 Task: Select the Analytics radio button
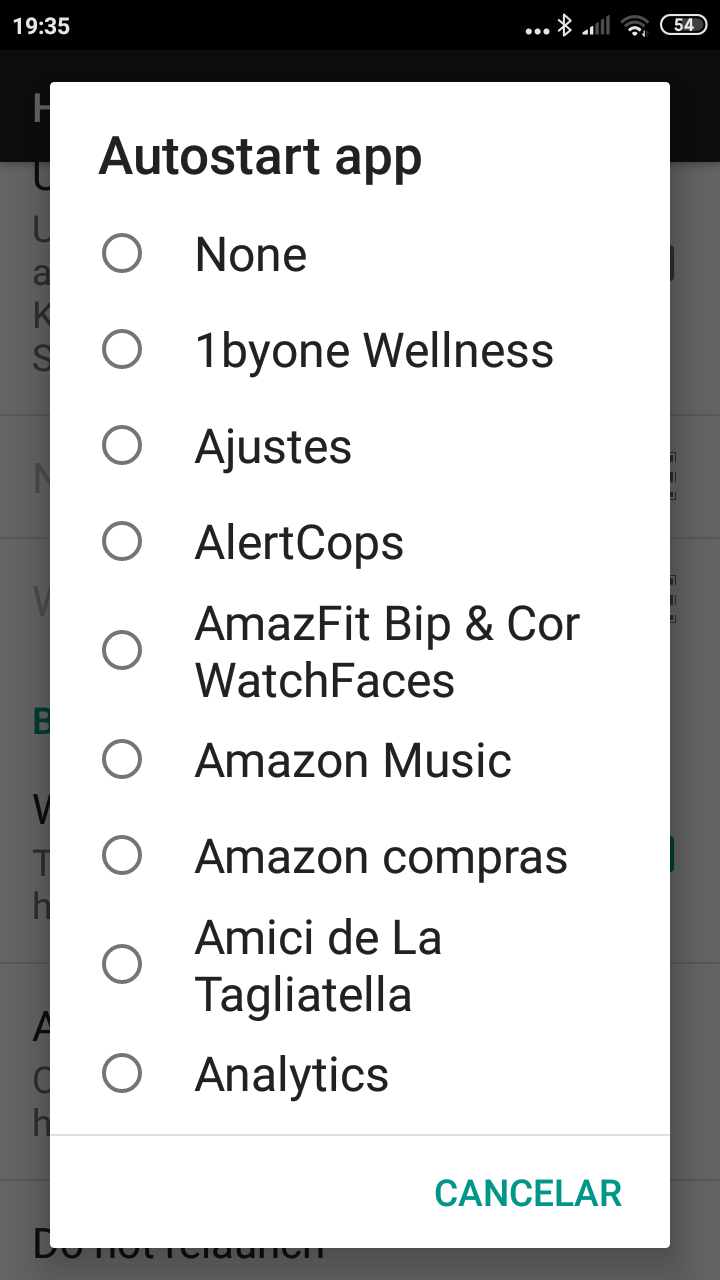pyautogui.click(x=122, y=1074)
